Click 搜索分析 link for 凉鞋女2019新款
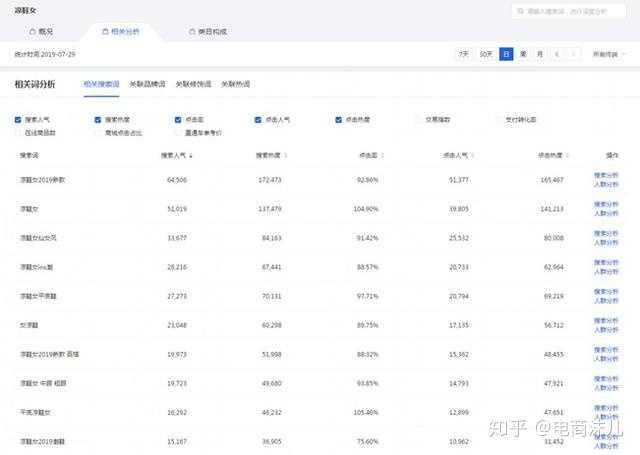Screen dimensions: 640x455 (x=607, y=175)
